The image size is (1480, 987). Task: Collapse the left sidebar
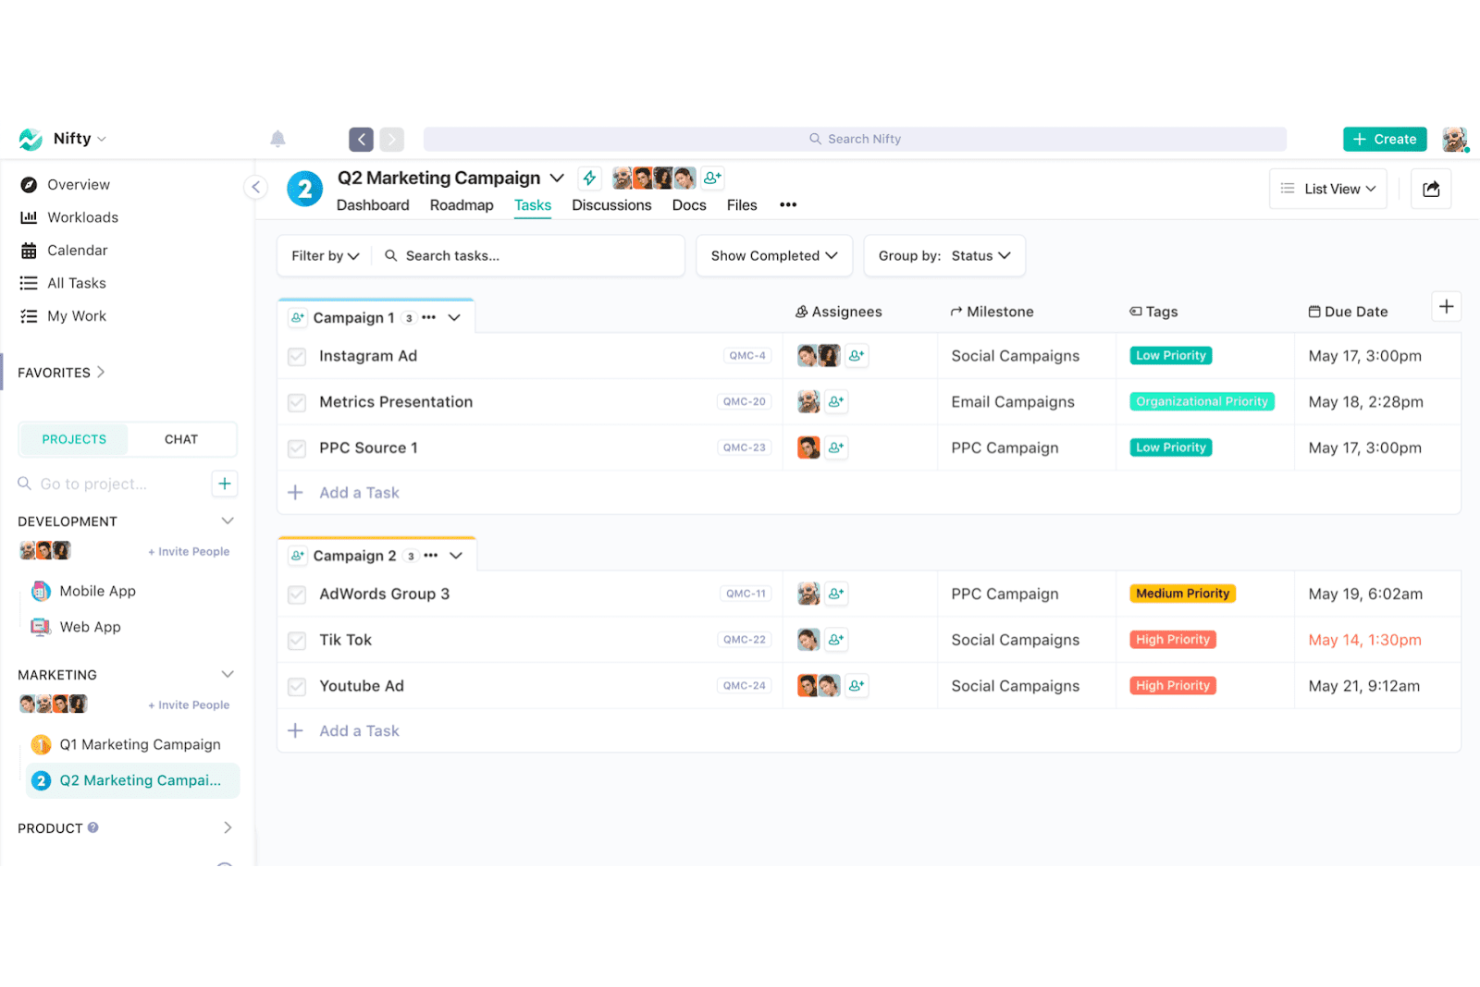tap(256, 187)
